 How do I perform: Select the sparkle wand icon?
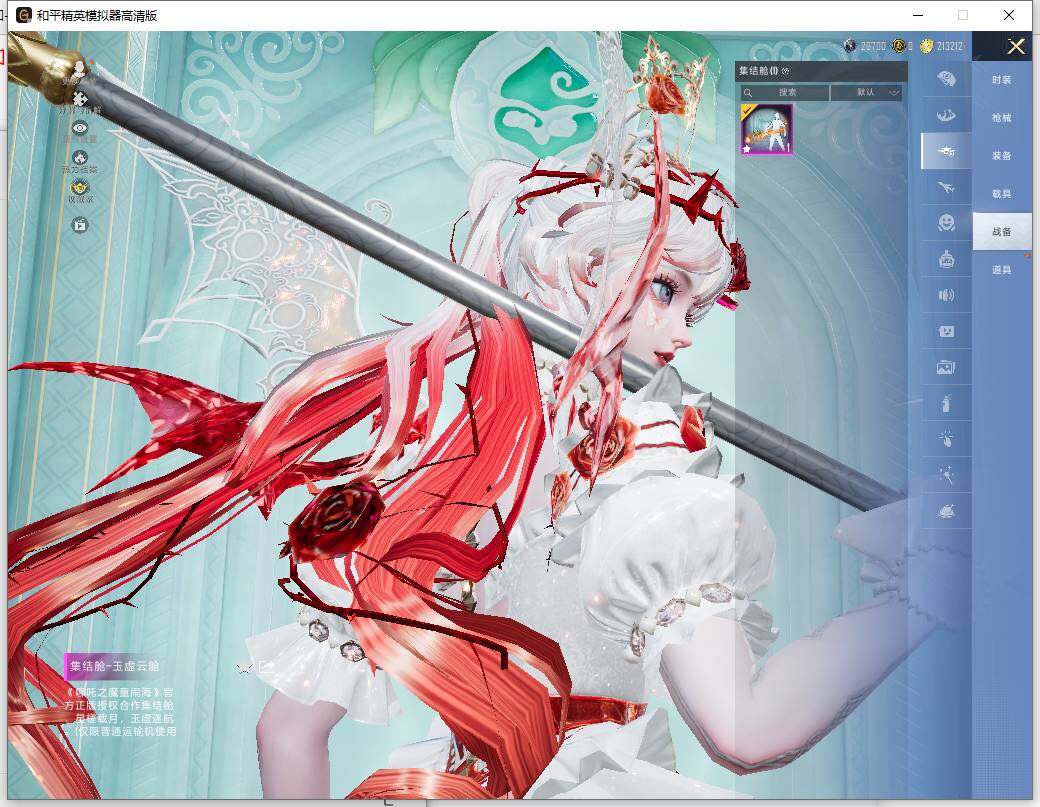tap(946, 475)
